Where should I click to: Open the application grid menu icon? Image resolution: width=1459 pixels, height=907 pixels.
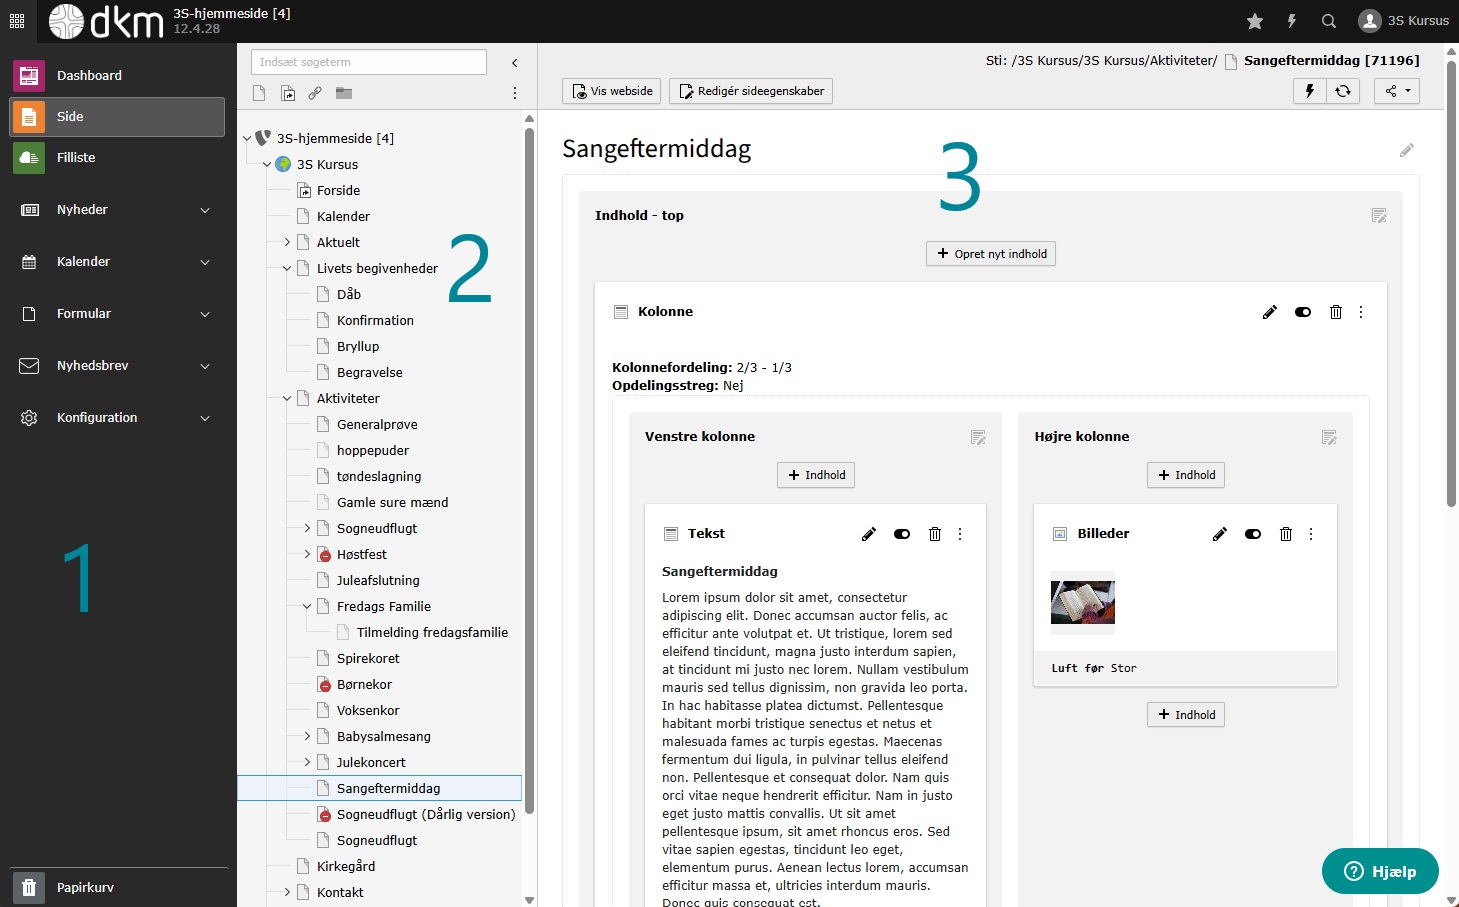[x=17, y=21]
